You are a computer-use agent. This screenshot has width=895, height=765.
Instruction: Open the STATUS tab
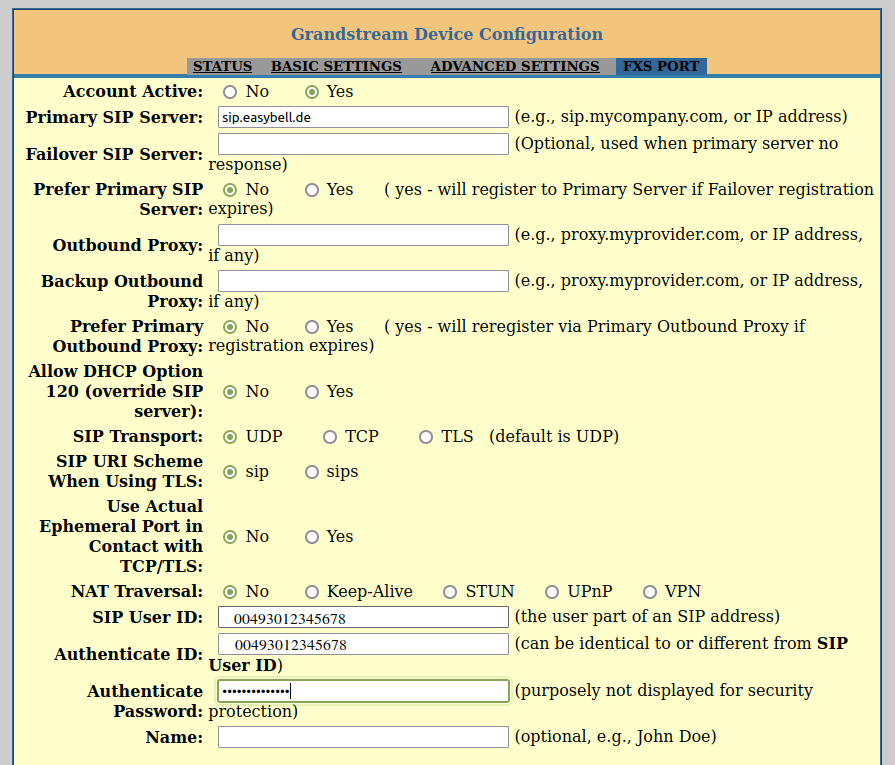click(x=222, y=66)
